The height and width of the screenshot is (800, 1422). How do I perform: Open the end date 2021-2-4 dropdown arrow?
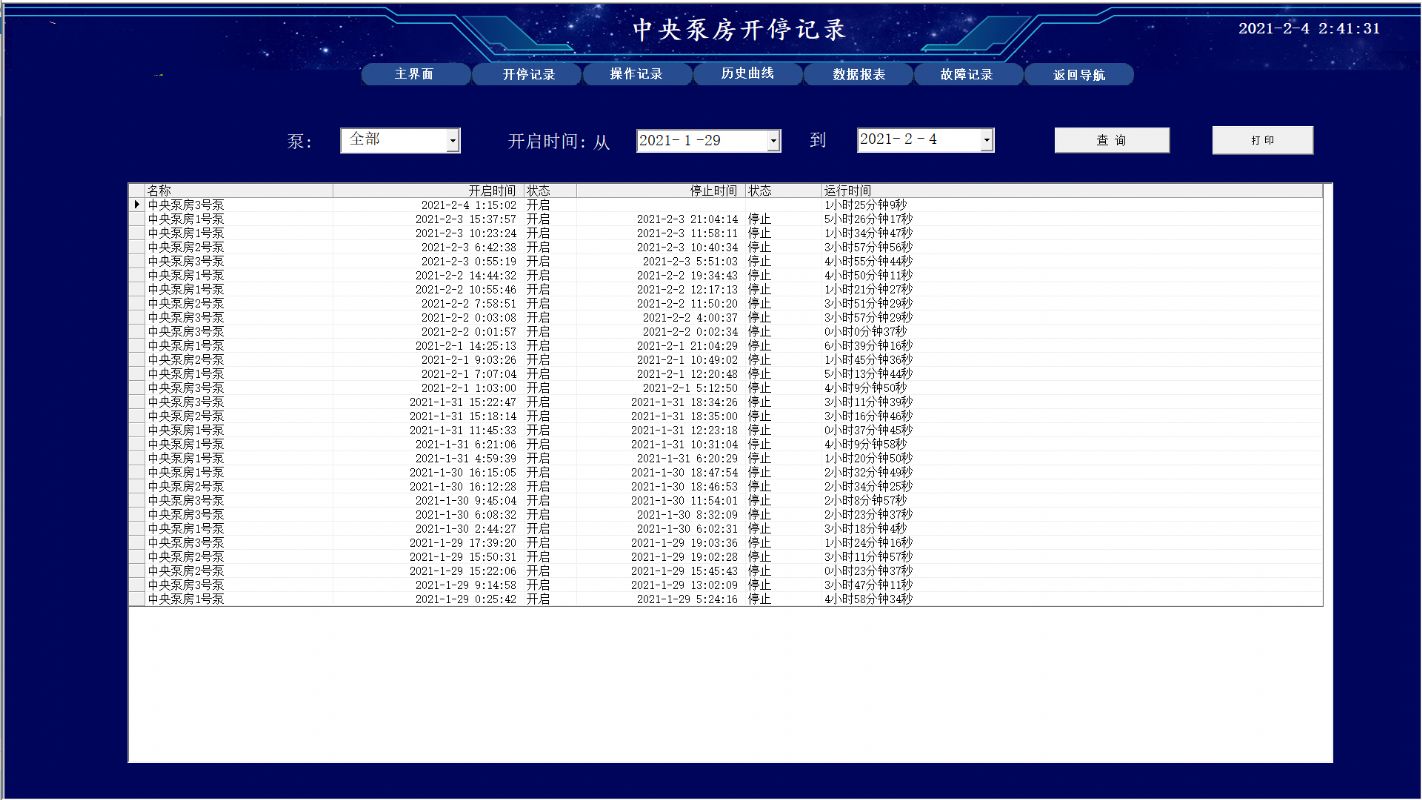[x=987, y=141]
